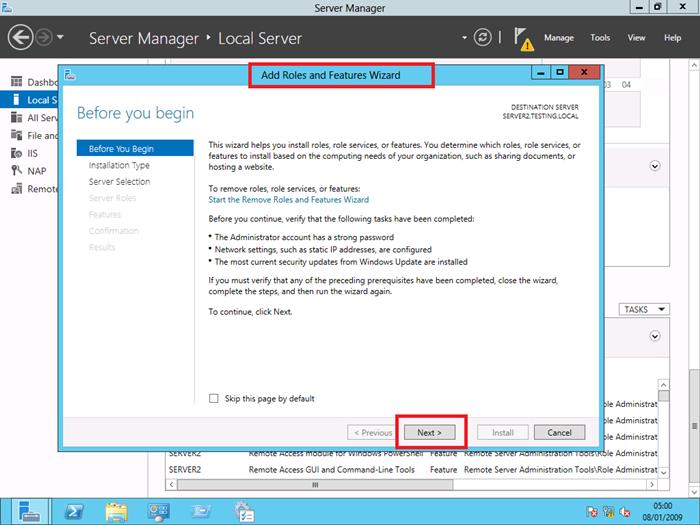Close the Add Roles and Features Wizard
Screen dimensions: 700x525
(584, 72)
